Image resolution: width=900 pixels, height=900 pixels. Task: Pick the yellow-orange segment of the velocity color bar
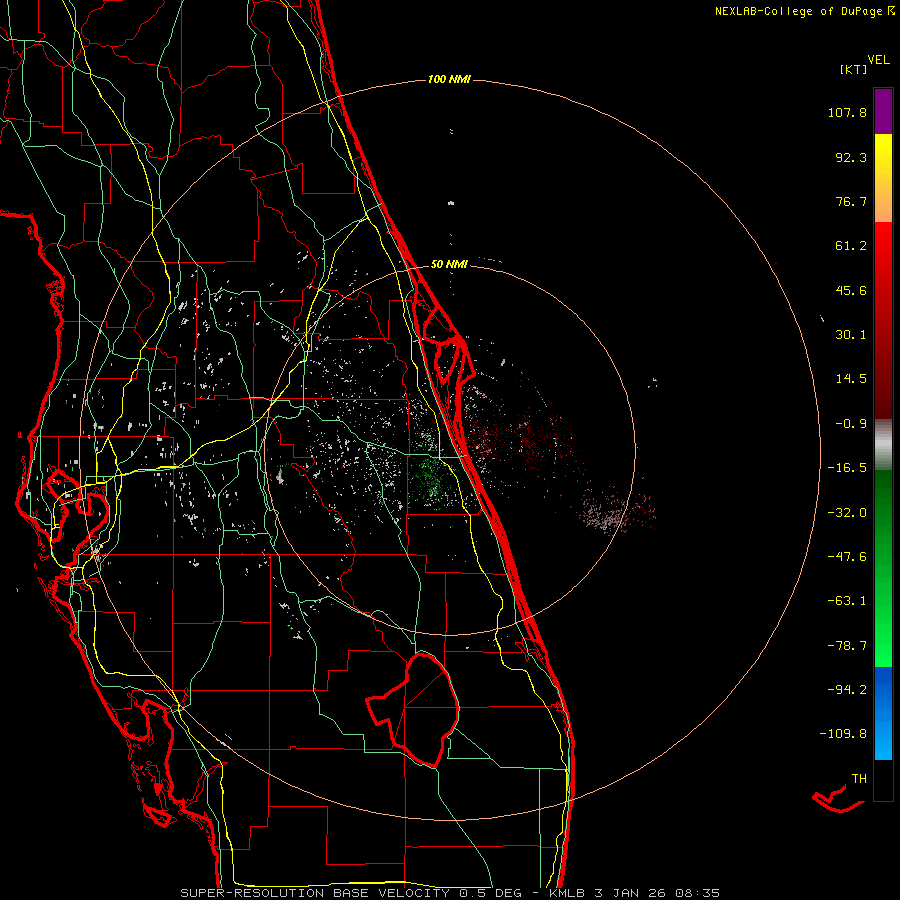tap(883, 178)
